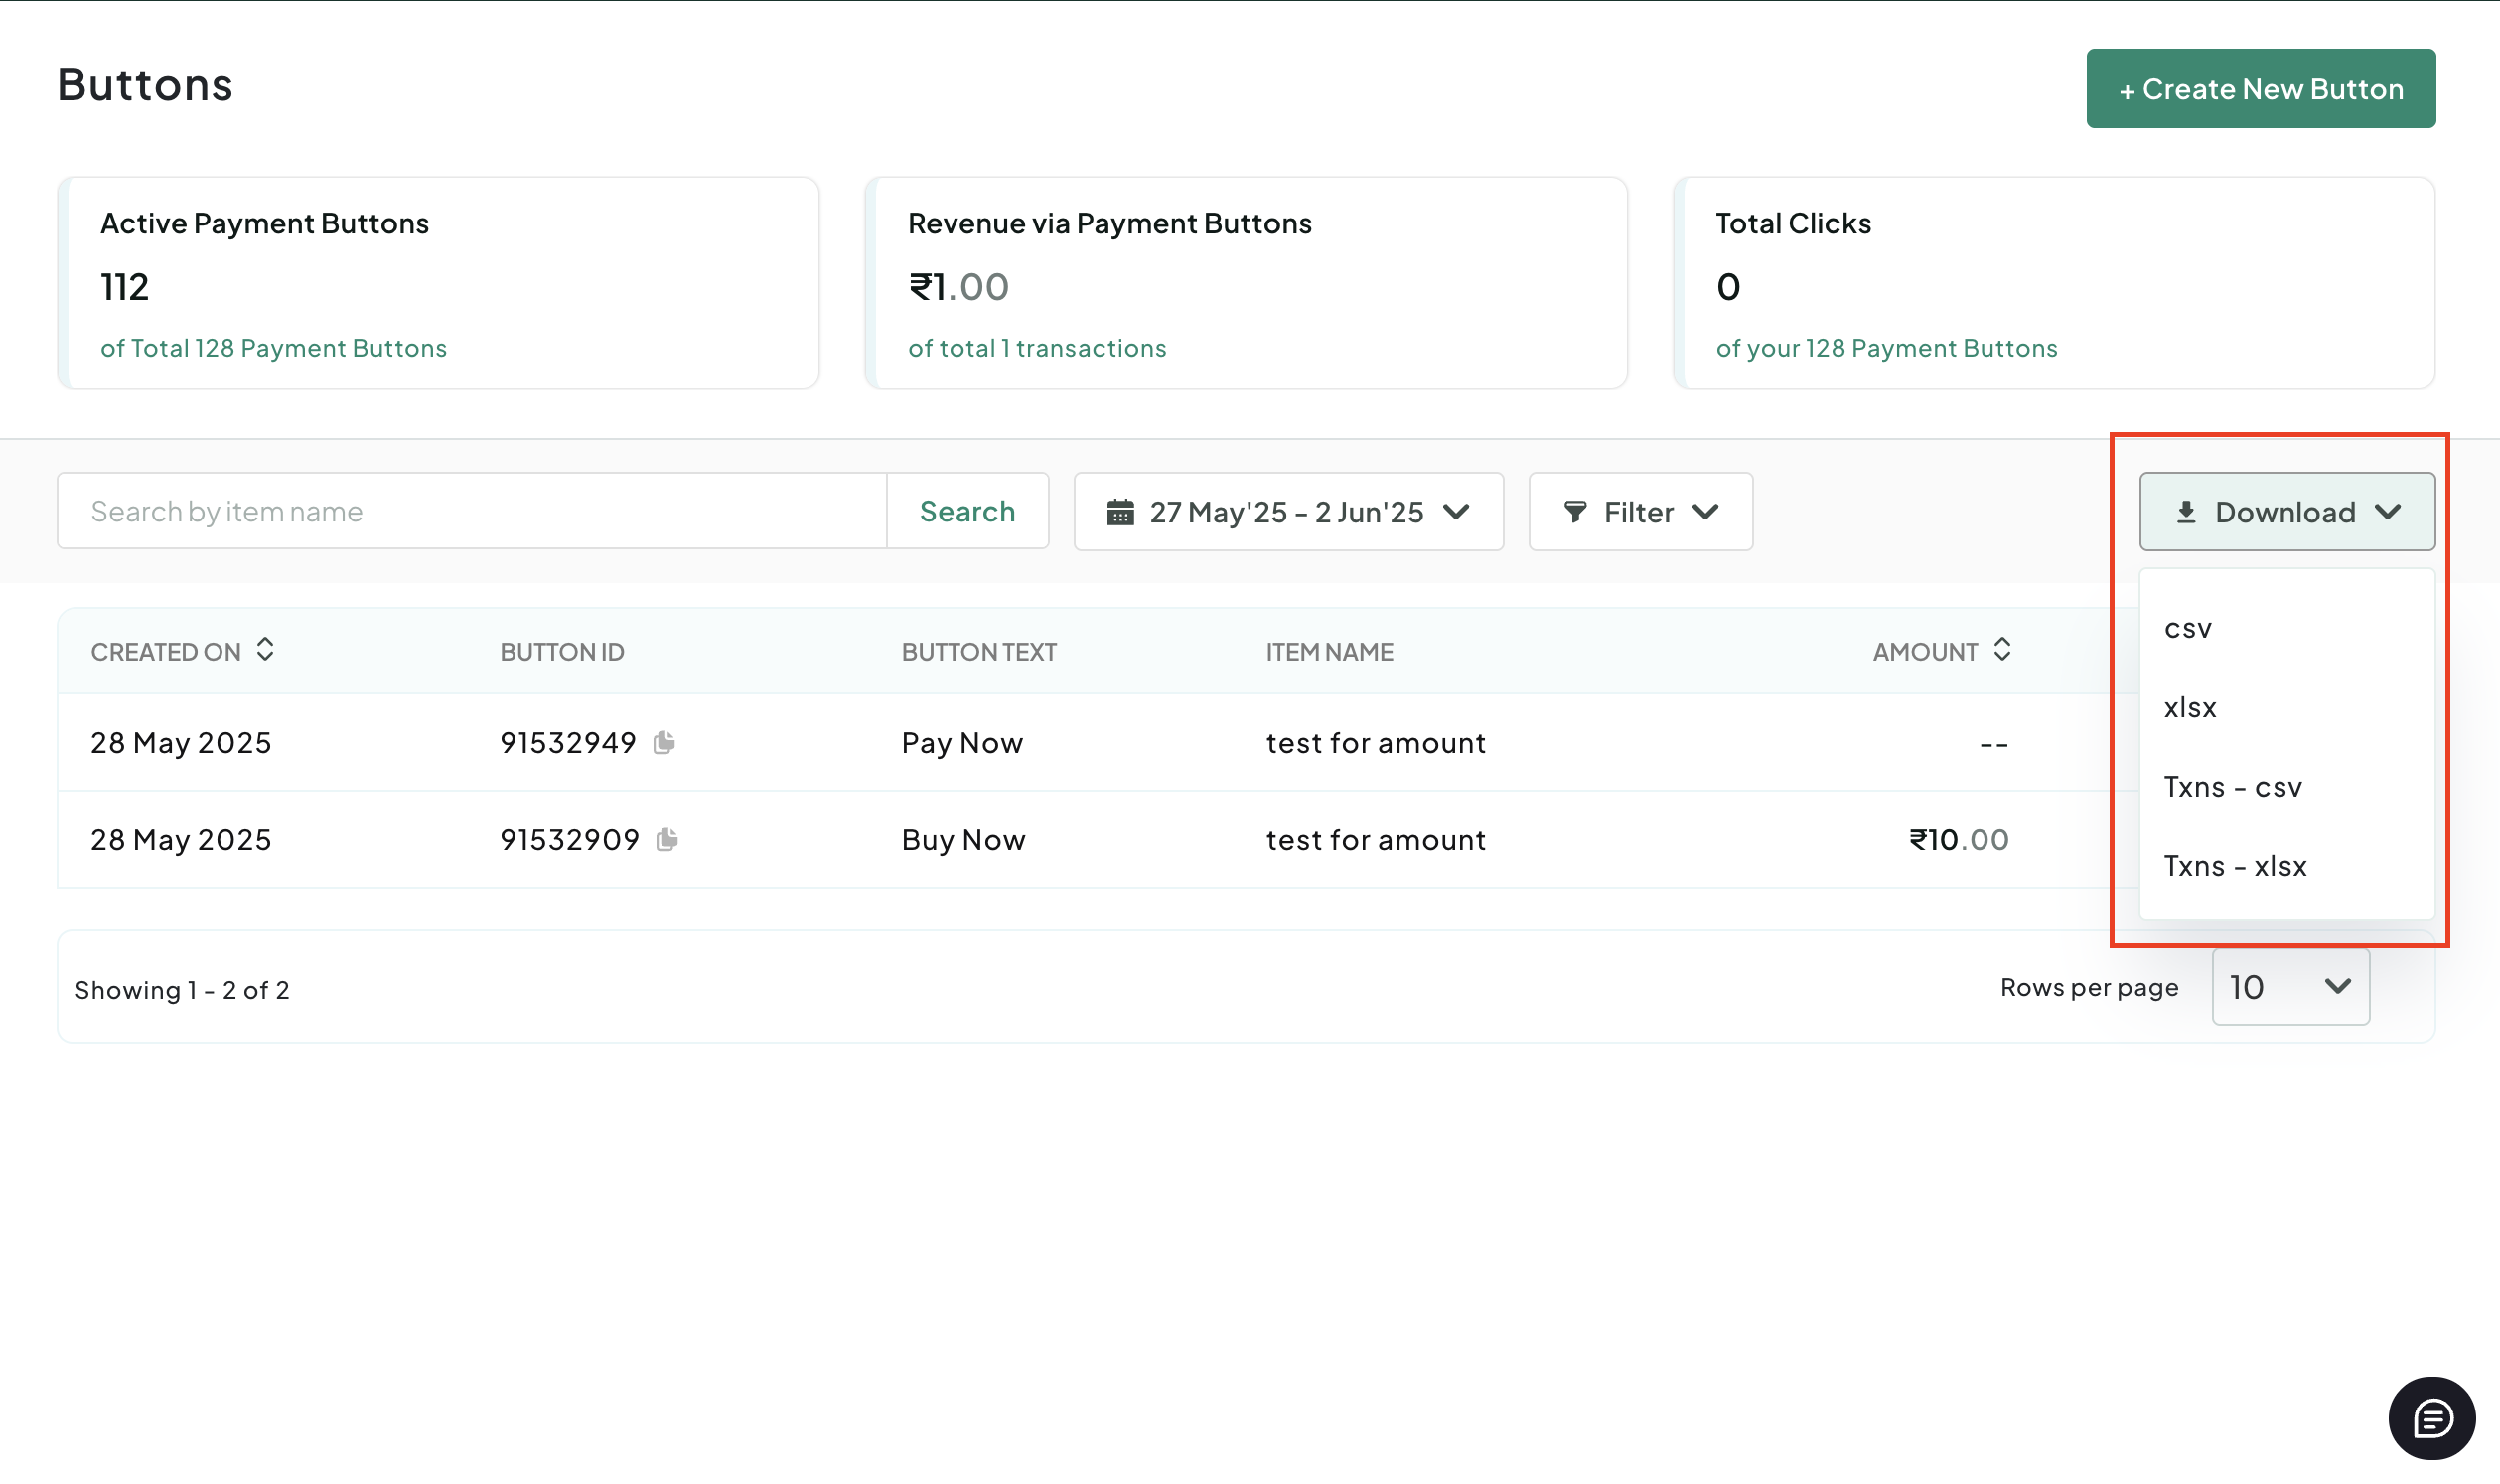Choose Txns - xlsx download option

[x=2235, y=866]
